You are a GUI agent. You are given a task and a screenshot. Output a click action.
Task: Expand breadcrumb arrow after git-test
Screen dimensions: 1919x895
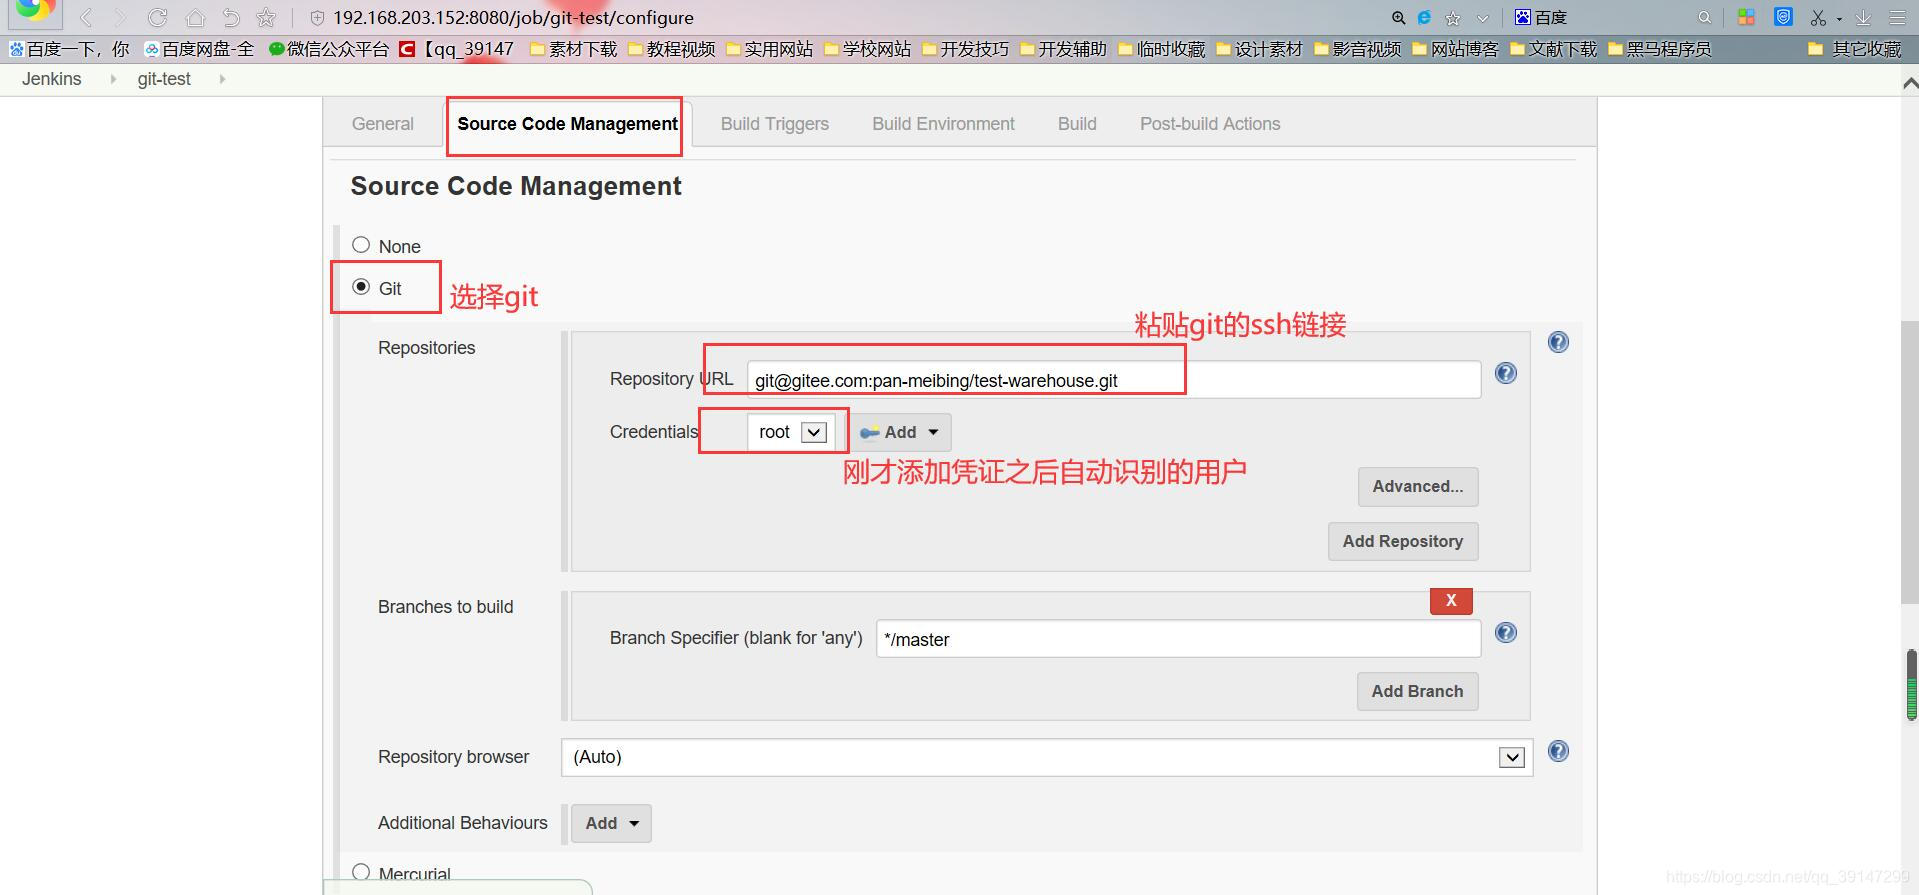222,79
